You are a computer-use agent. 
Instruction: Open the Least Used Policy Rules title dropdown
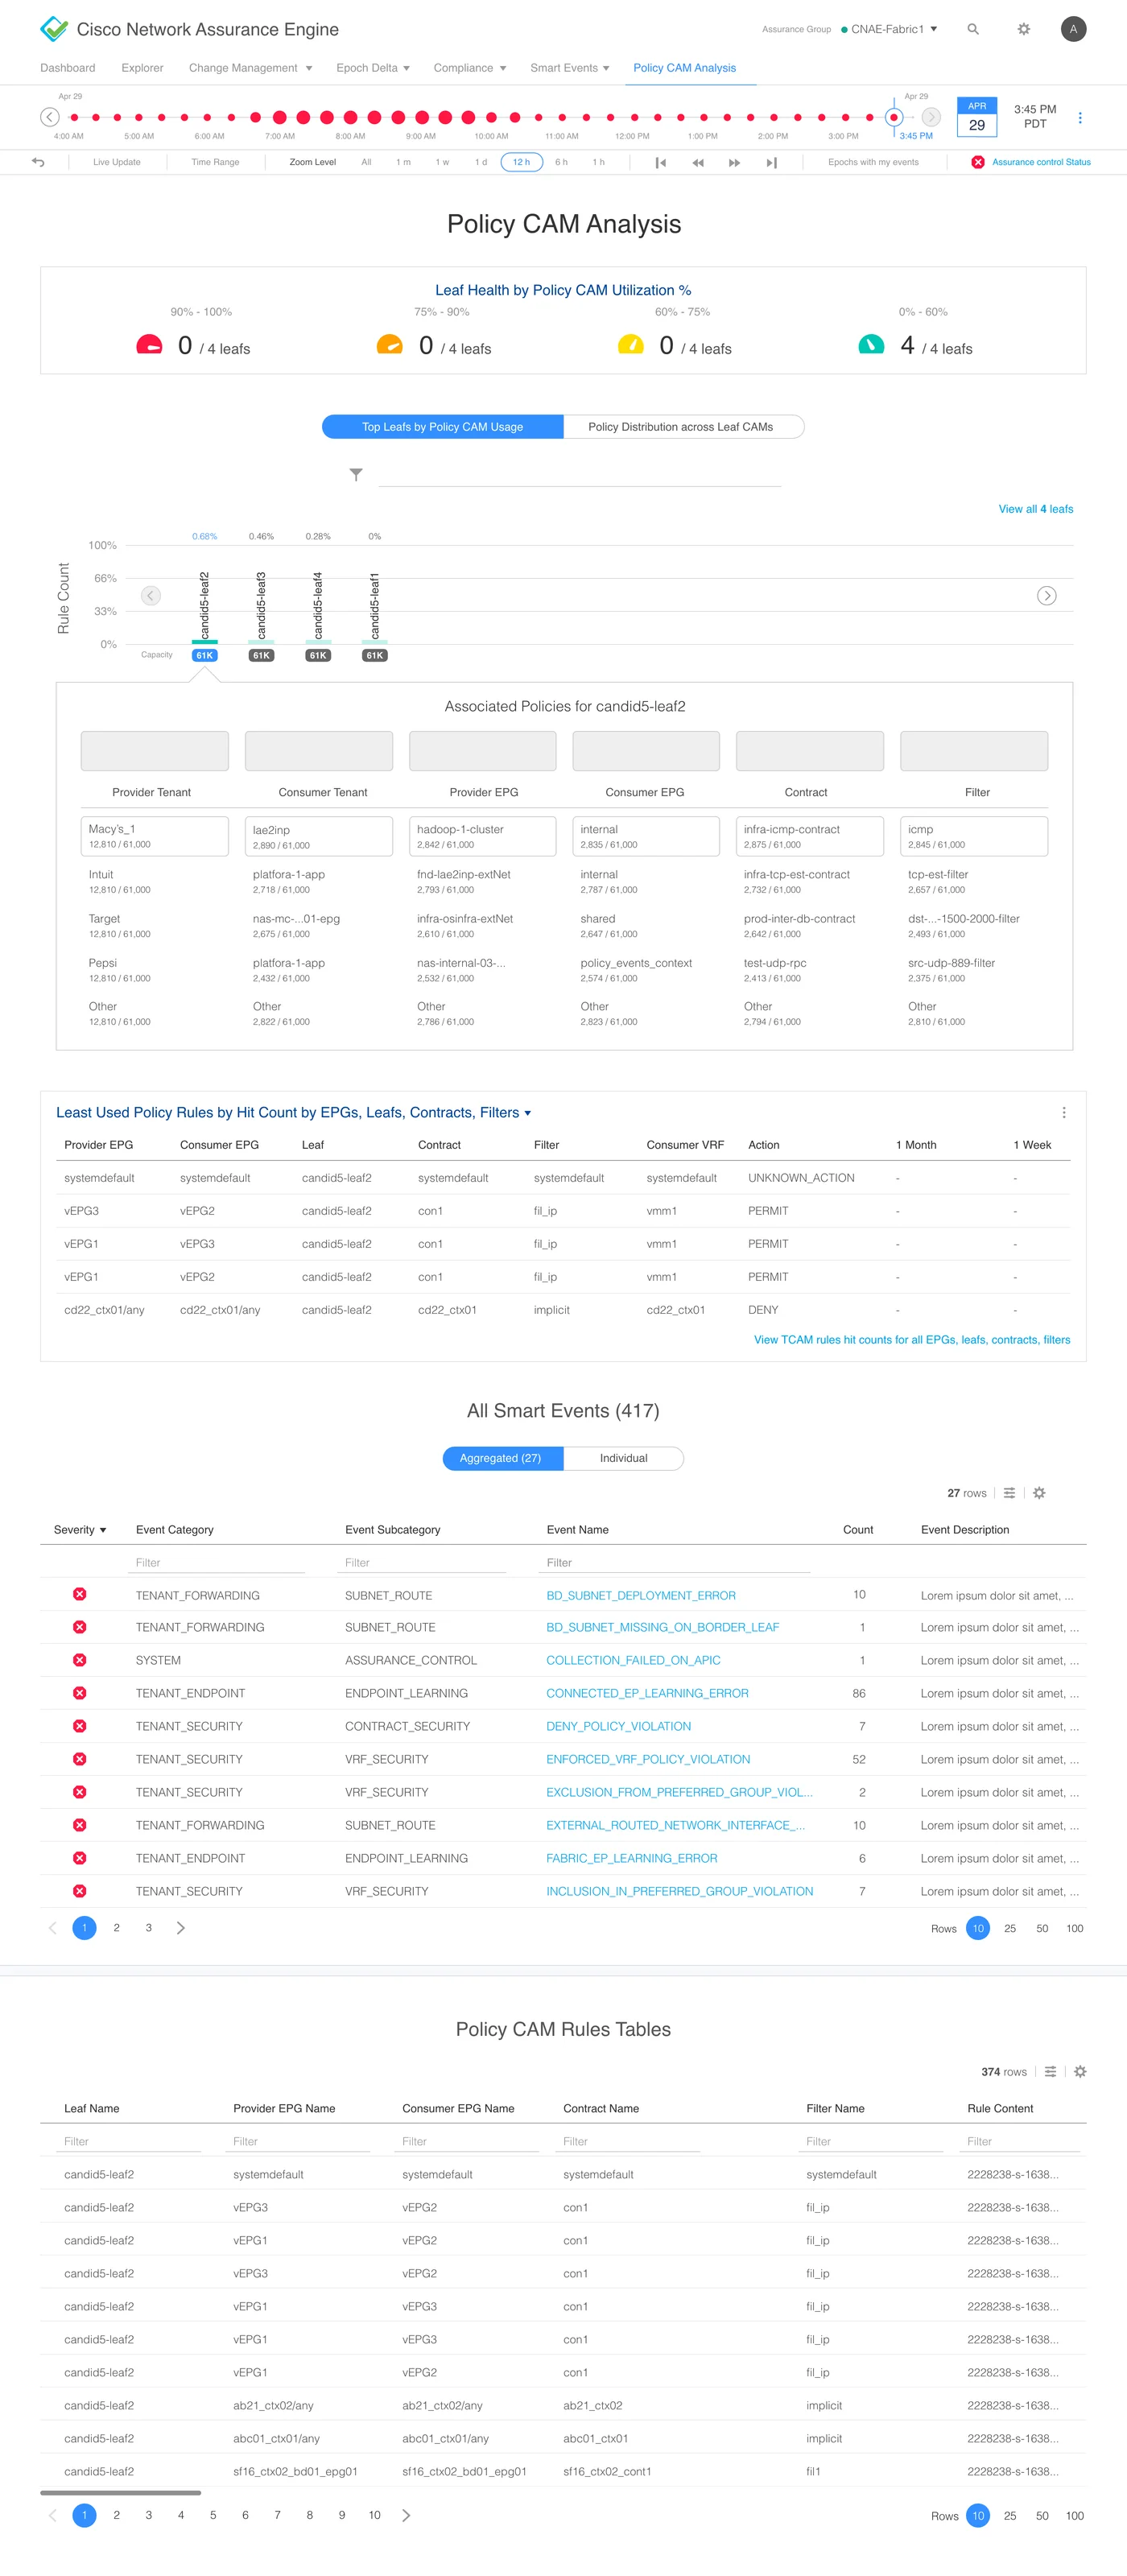527,1113
